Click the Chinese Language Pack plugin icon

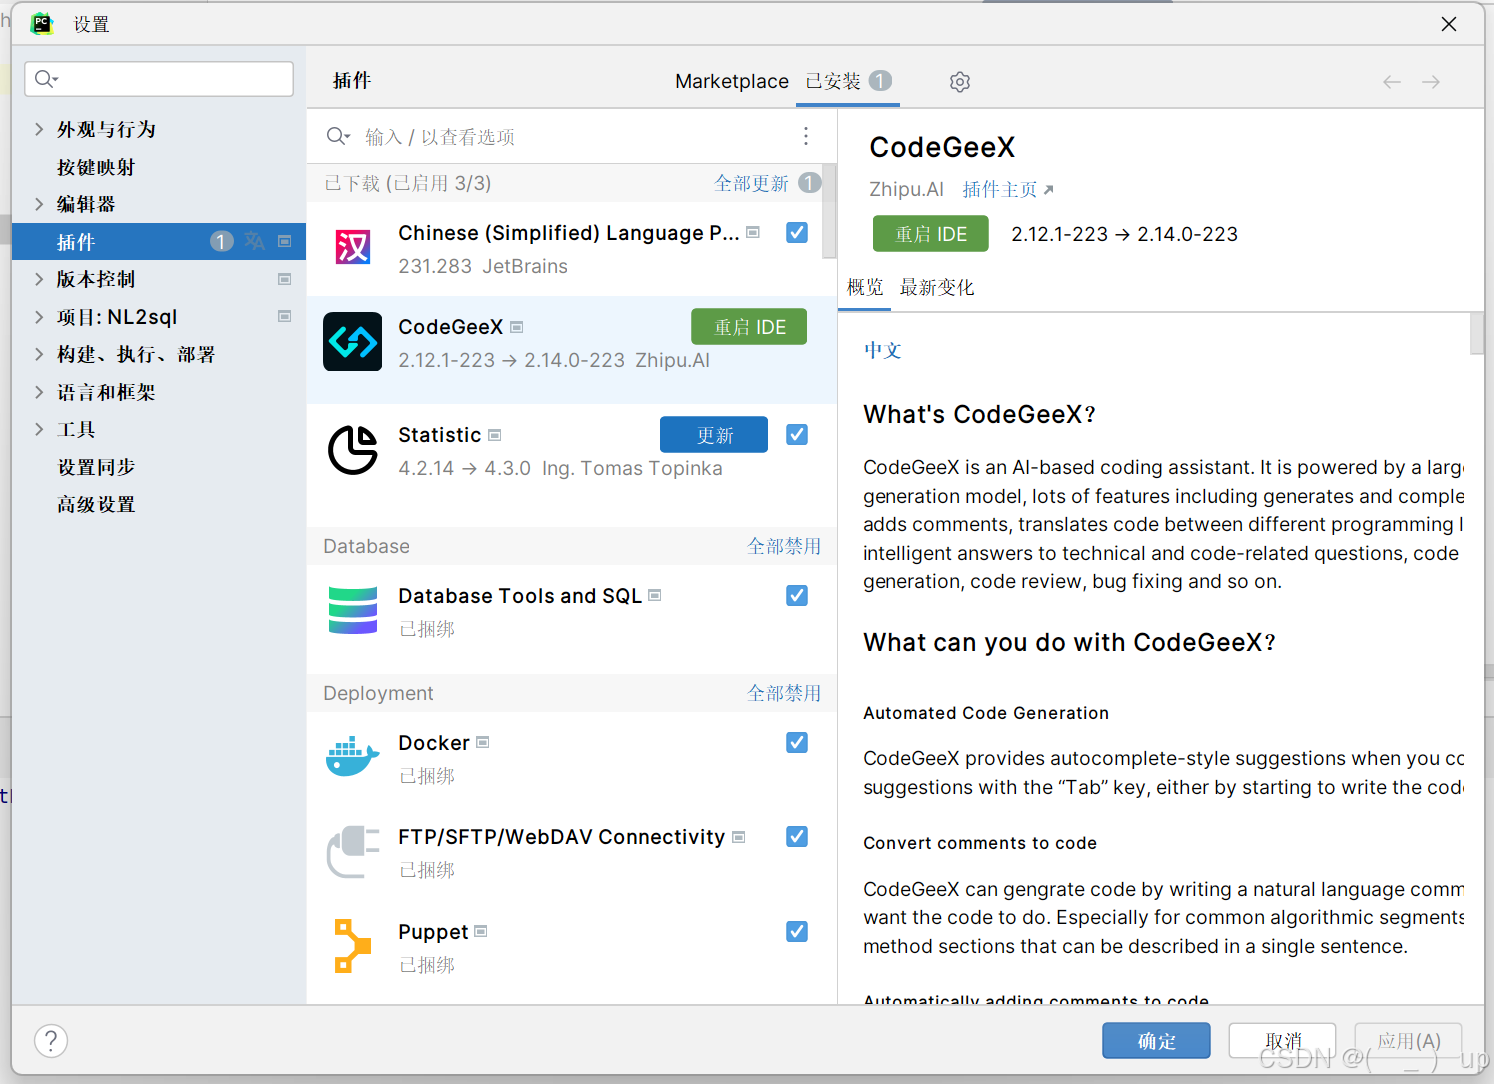click(x=353, y=247)
